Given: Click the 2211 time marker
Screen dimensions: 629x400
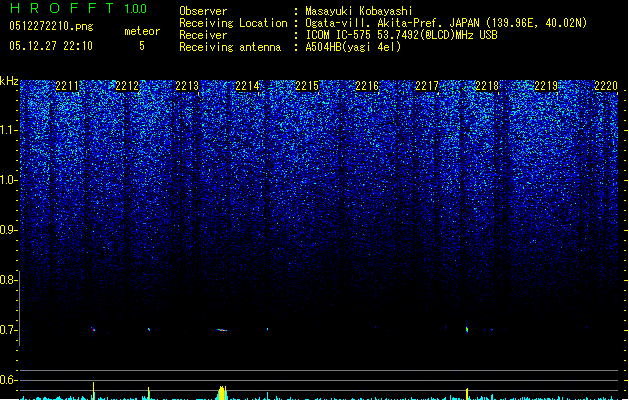Looking at the screenshot, I should point(67,86).
